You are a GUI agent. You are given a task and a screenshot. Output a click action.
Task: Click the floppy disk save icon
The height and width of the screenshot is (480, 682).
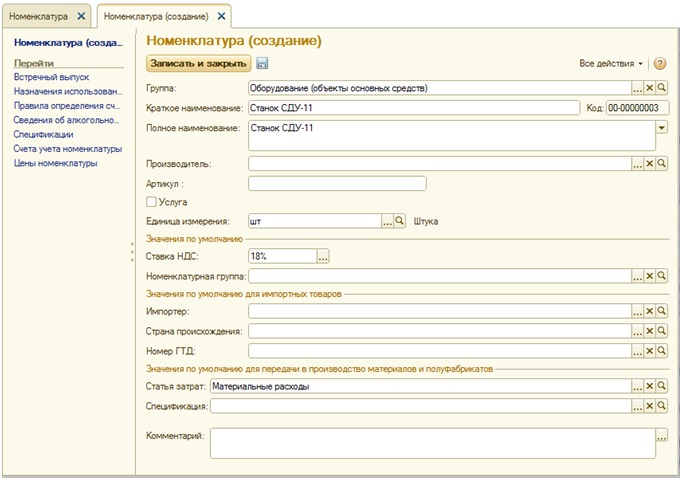coord(262,64)
